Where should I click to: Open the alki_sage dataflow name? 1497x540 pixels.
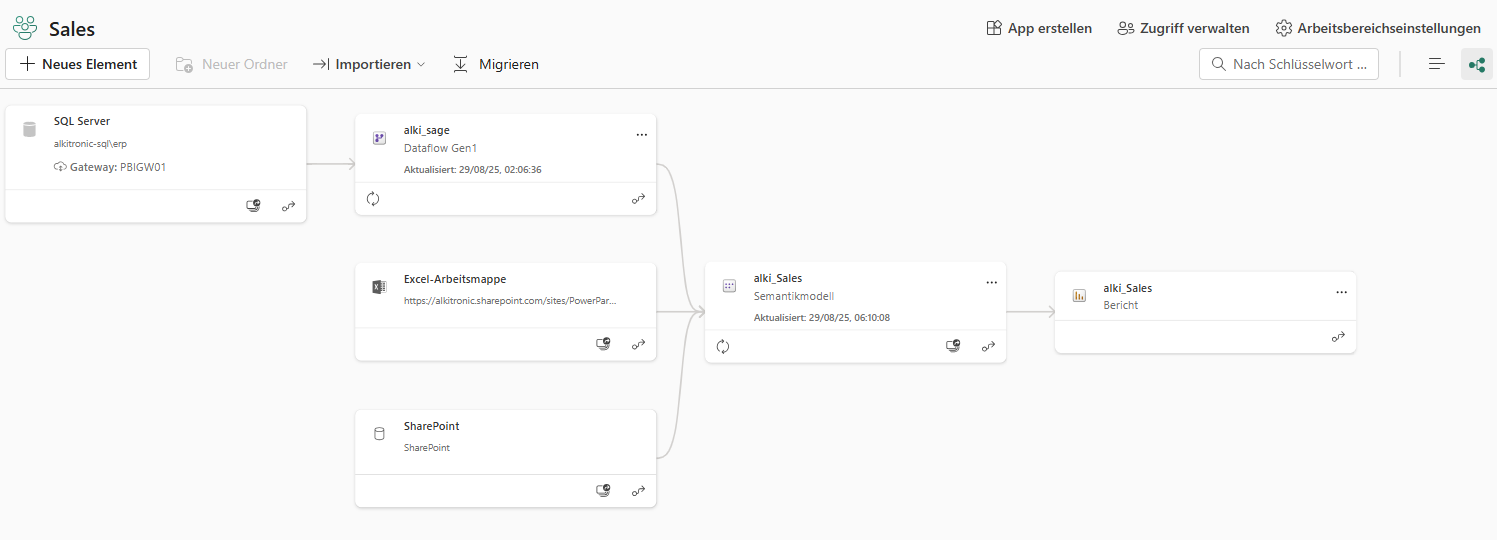[427, 130]
